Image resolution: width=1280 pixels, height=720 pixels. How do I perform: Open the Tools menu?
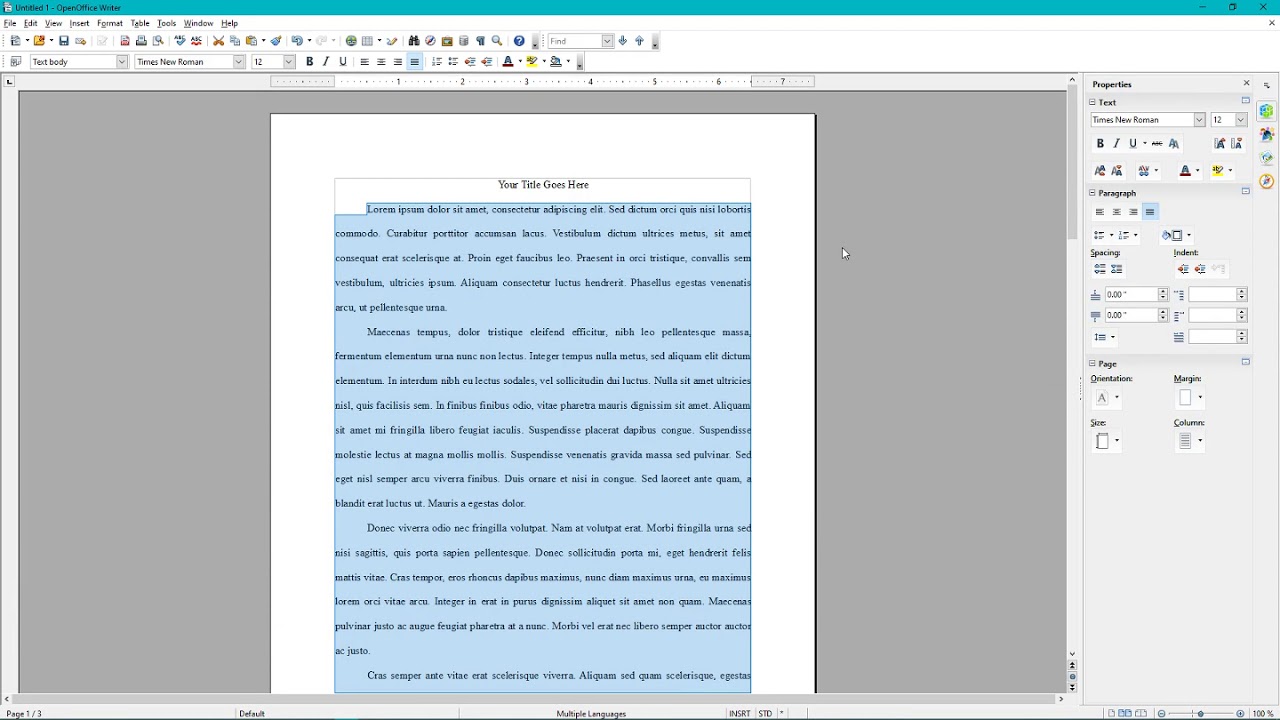pyautogui.click(x=167, y=23)
